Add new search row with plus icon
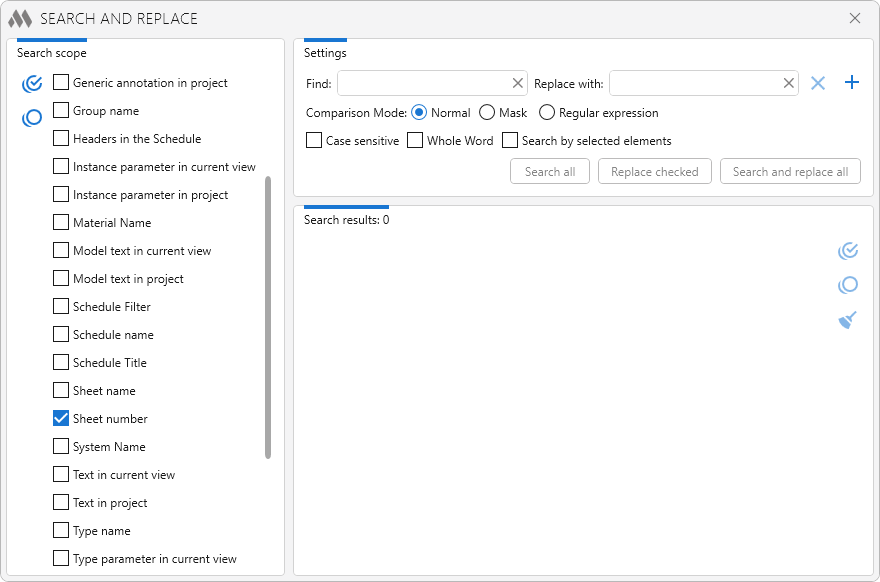880x582 pixels. coord(852,83)
